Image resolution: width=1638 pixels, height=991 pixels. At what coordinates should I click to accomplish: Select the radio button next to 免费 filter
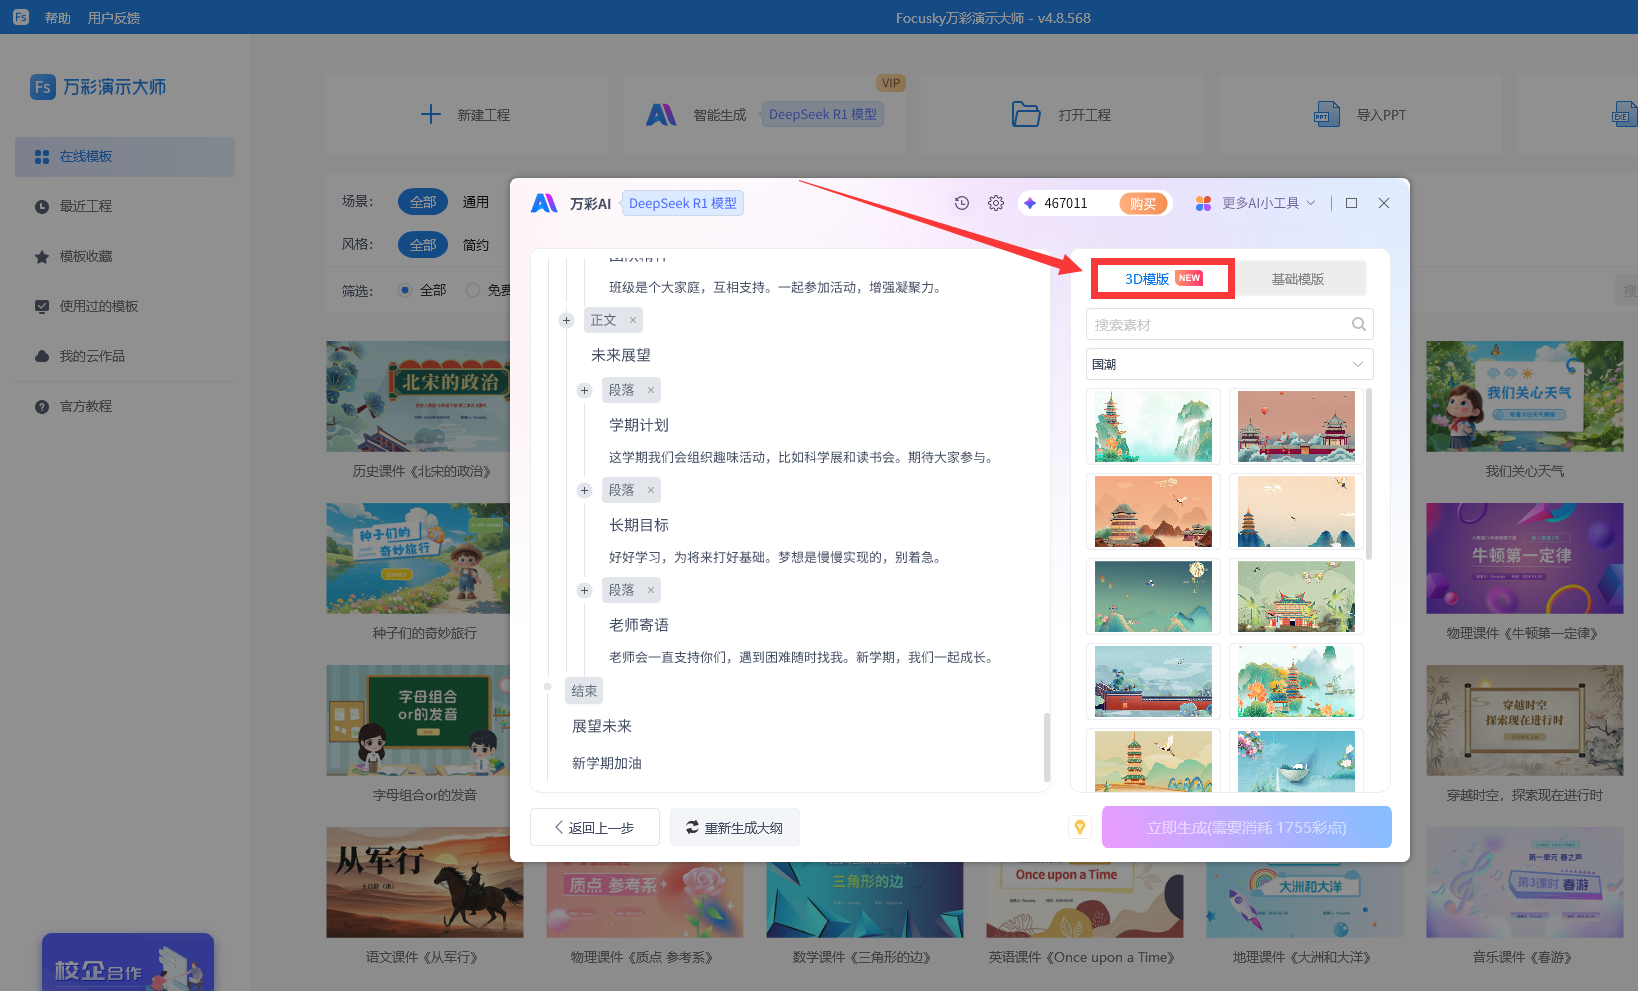[x=473, y=290]
